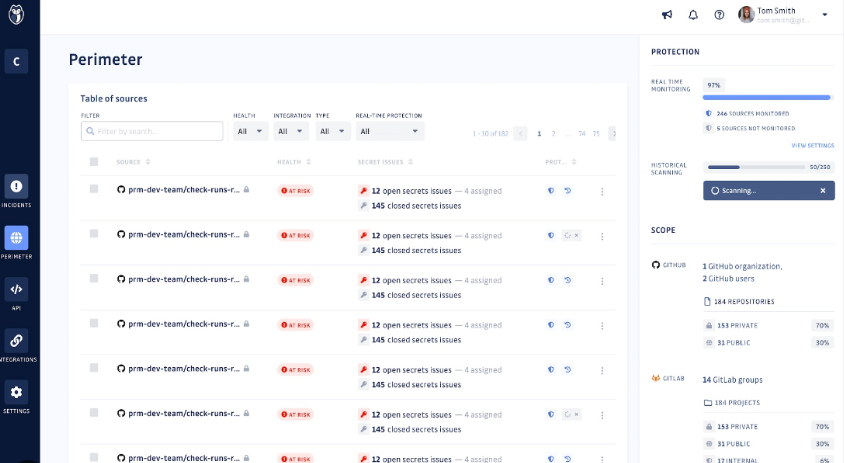Check the sixth source row checkbox

tap(94, 412)
